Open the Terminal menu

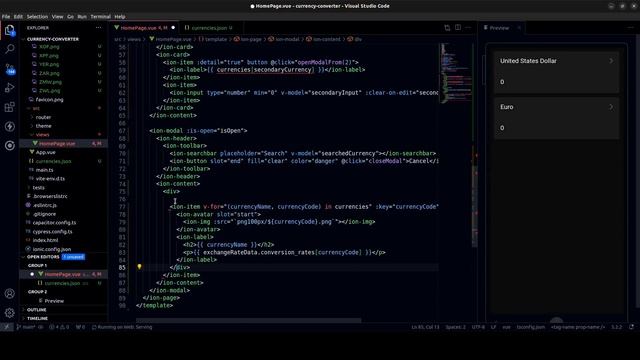pyautogui.click(x=100, y=17)
